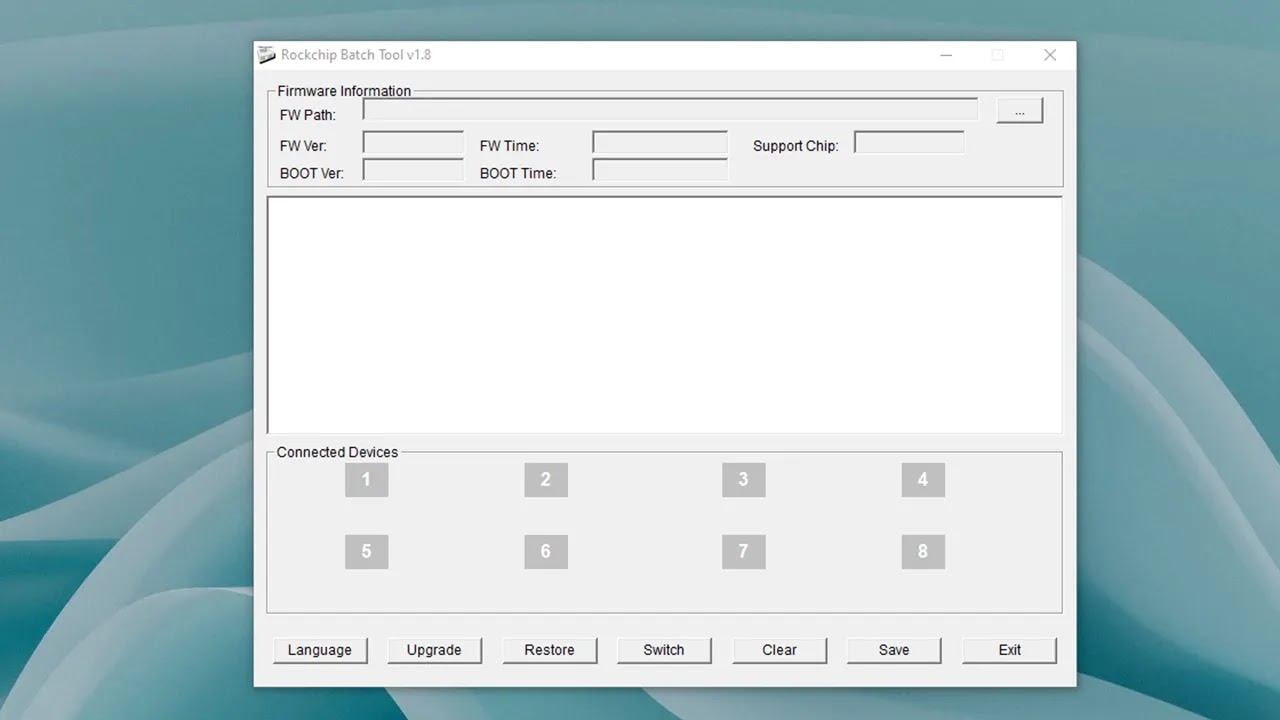Image resolution: width=1280 pixels, height=720 pixels.
Task: Browse for firmware with the ... button
Action: [x=1019, y=111]
